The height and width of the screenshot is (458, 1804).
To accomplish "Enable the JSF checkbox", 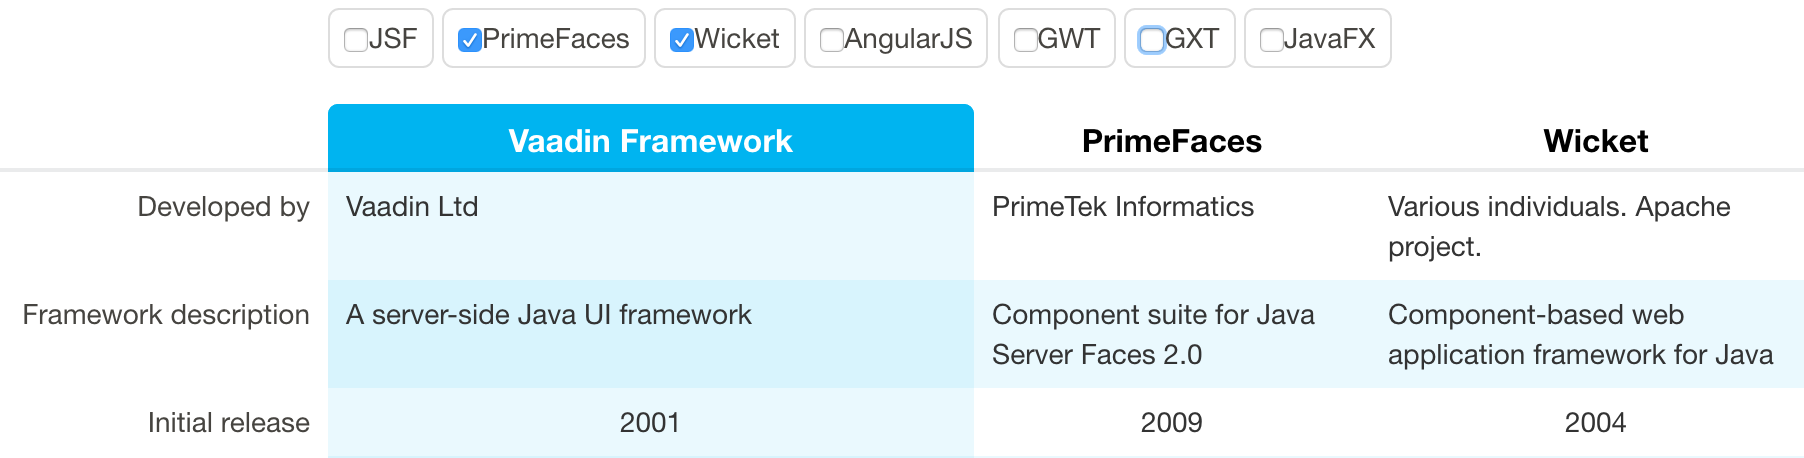I will click(x=356, y=40).
